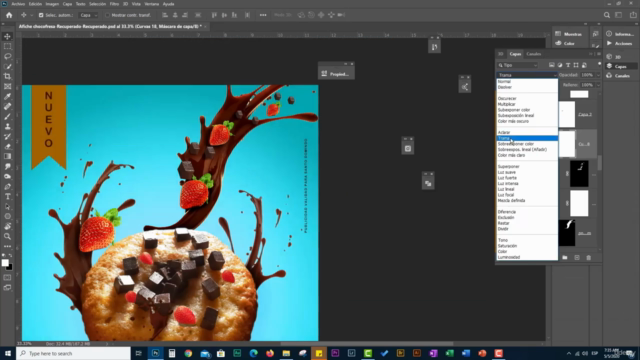Switch to the Canales tab
The width and height of the screenshot is (640, 360).
pyautogui.click(x=533, y=54)
